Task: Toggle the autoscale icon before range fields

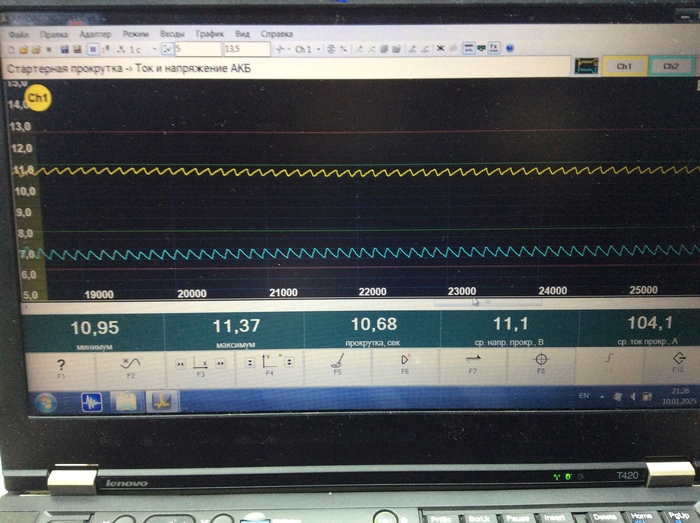Action: click(167, 49)
